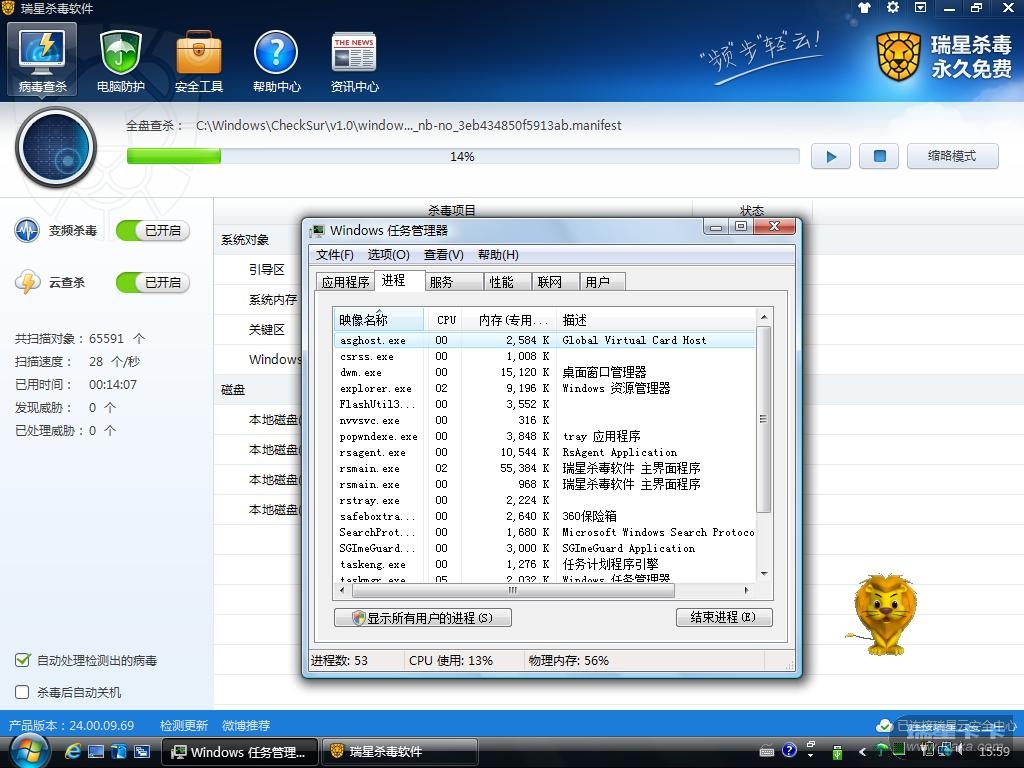The image size is (1024, 768).
Task: Open the 文件(F) menu in Task Manager
Action: [x=335, y=255]
